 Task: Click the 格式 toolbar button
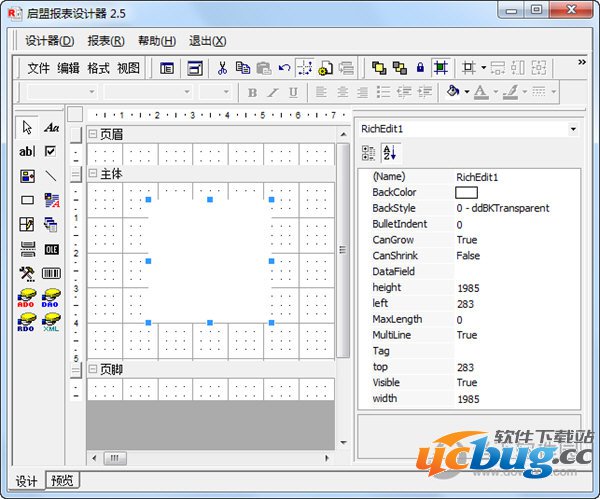click(98, 68)
